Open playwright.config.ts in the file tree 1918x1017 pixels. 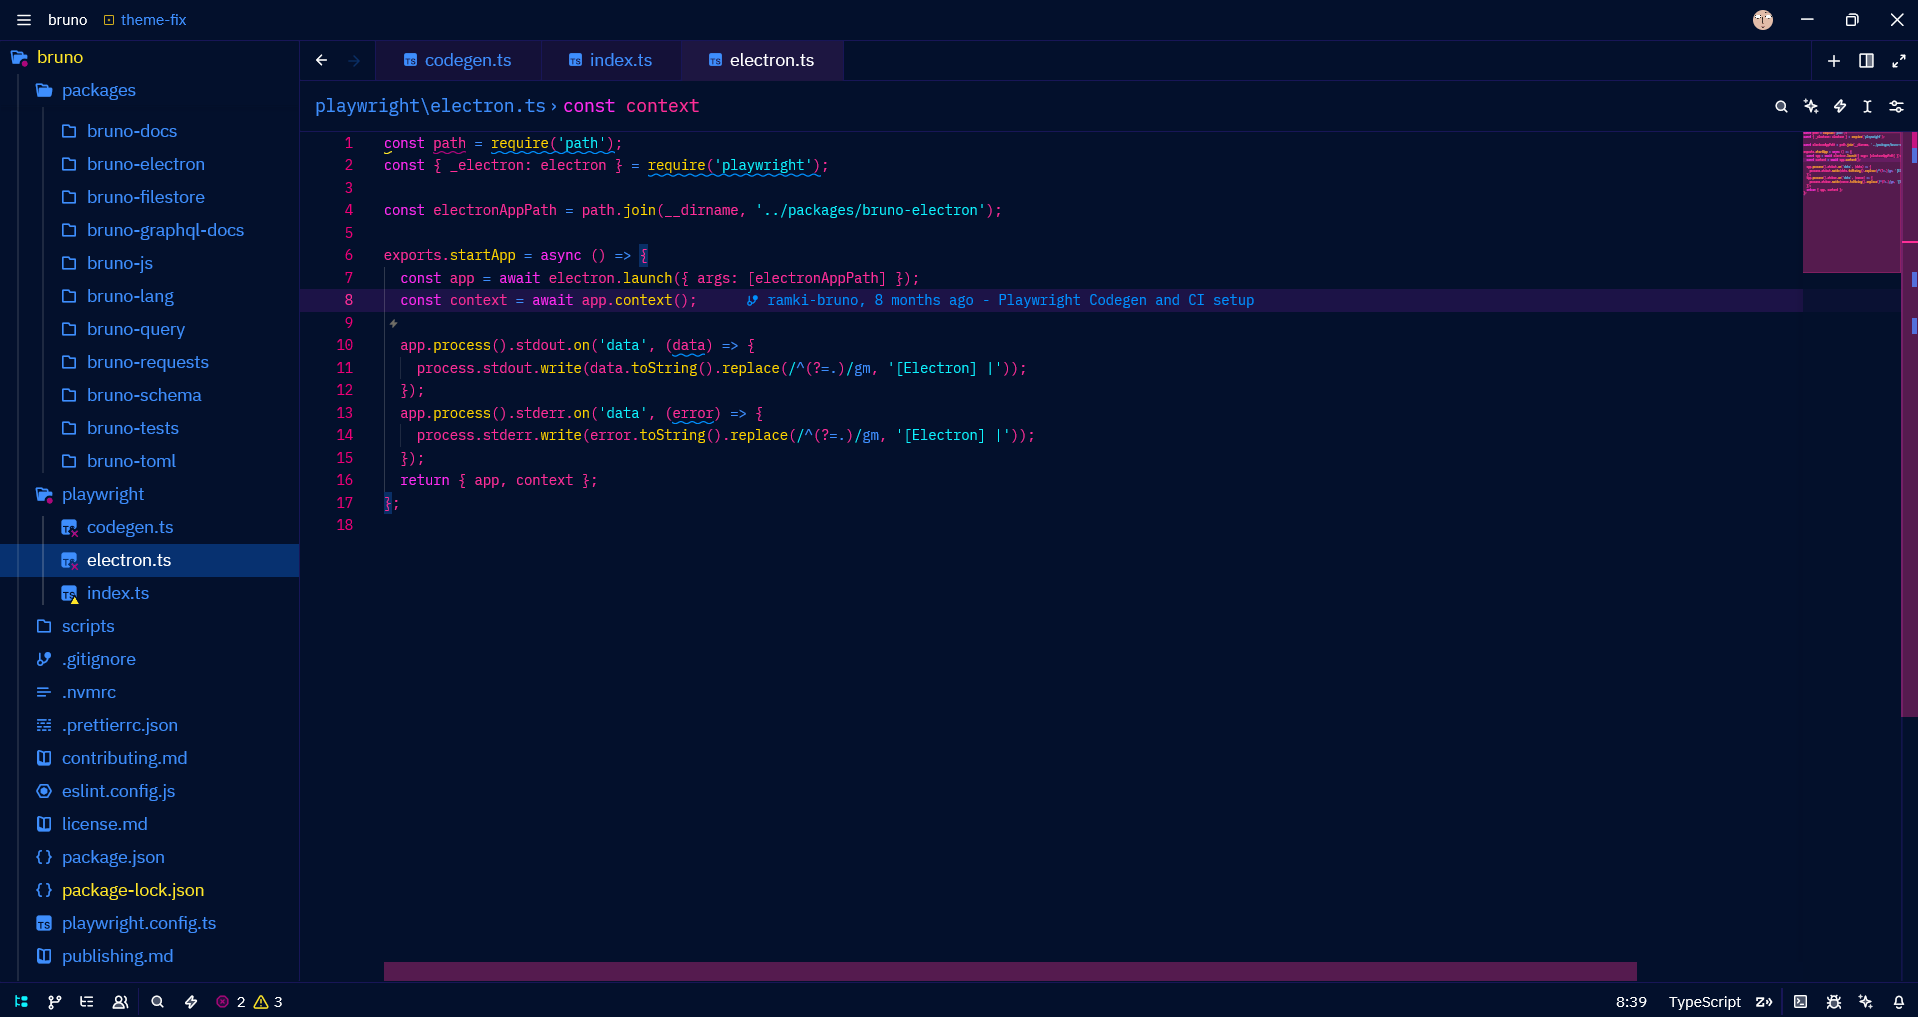tap(139, 923)
